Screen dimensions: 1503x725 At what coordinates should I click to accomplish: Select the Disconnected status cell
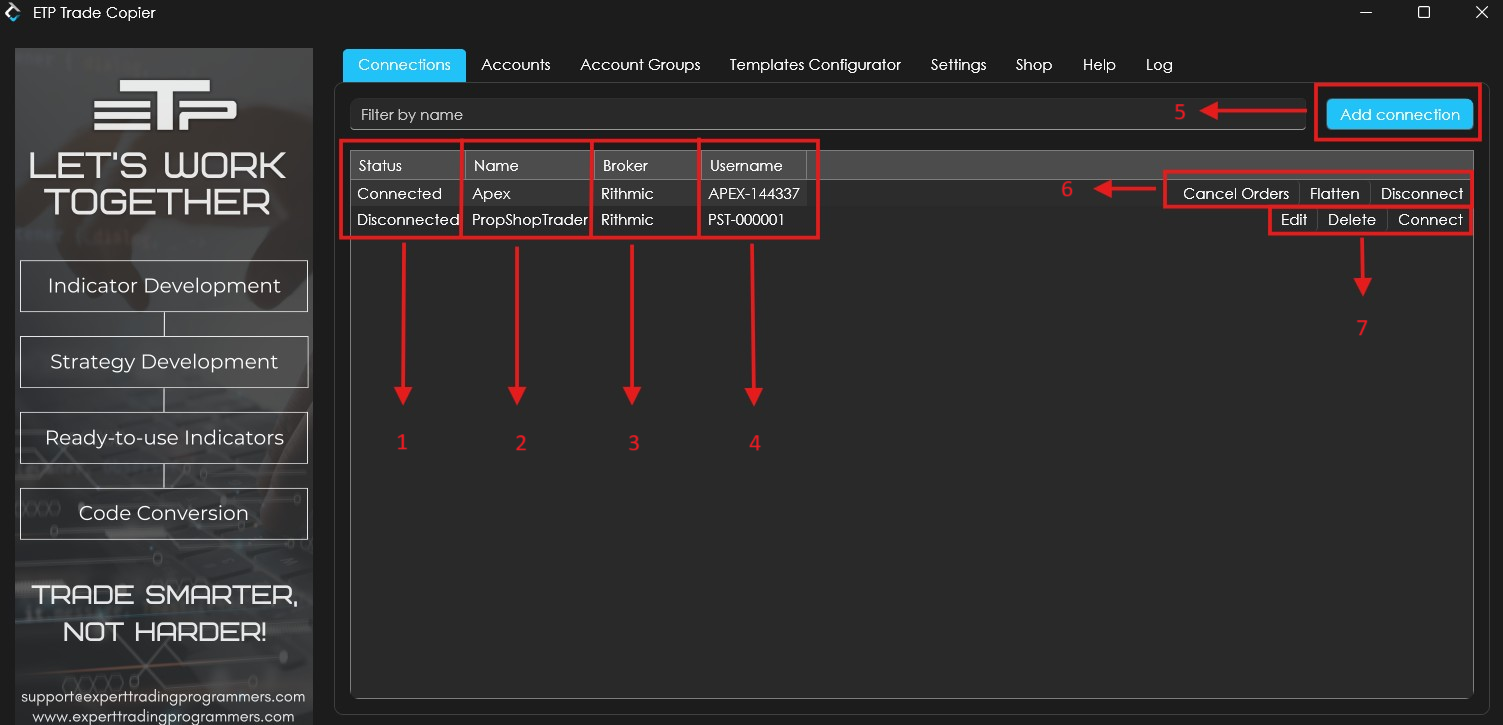coord(407,220)
